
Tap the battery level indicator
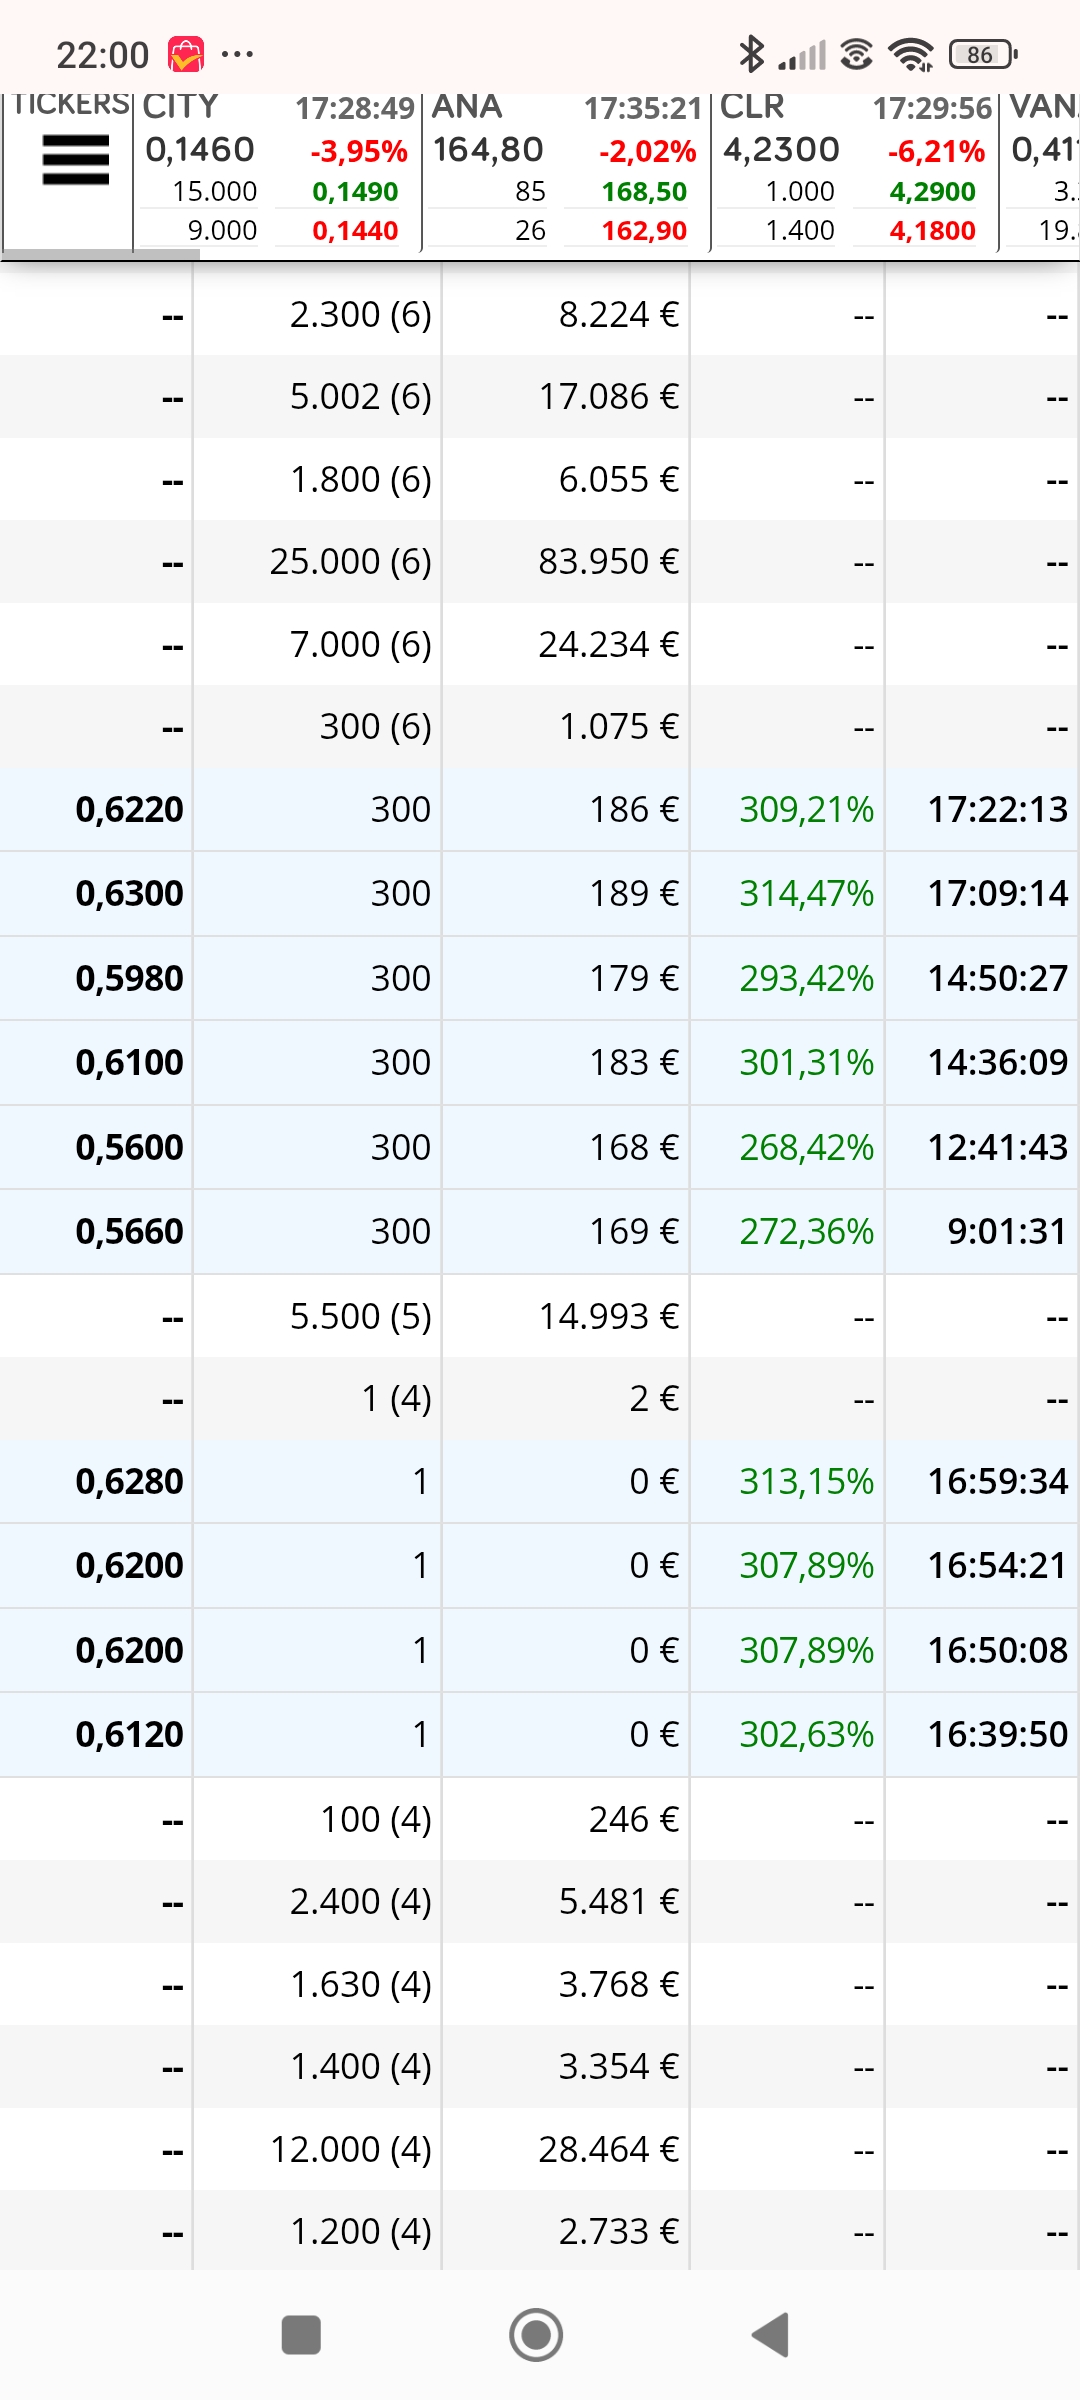pyautogui.click(x=984, y=54)
